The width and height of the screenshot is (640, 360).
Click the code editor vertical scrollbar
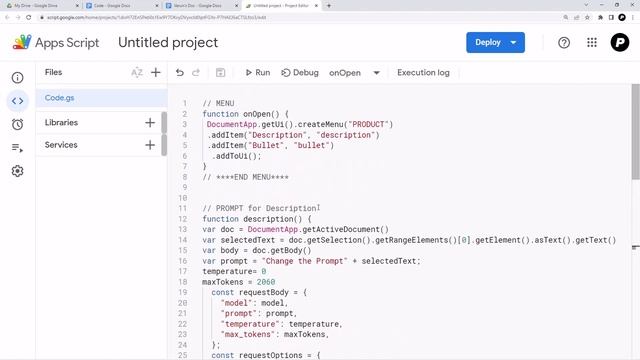click(x=636, y=131)
